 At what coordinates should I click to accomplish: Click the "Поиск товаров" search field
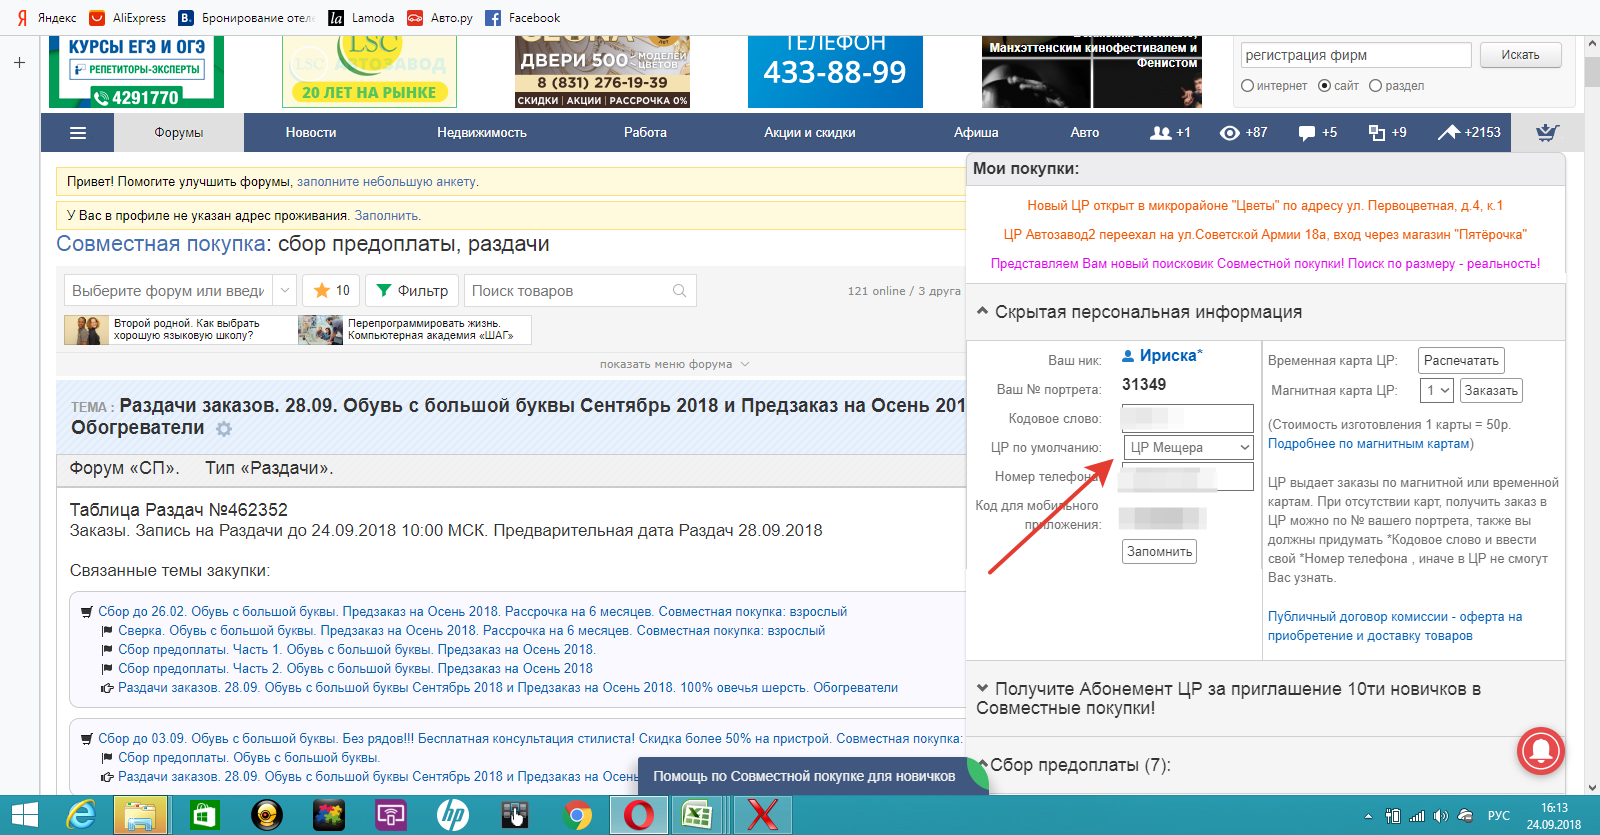tap(568, 291)
